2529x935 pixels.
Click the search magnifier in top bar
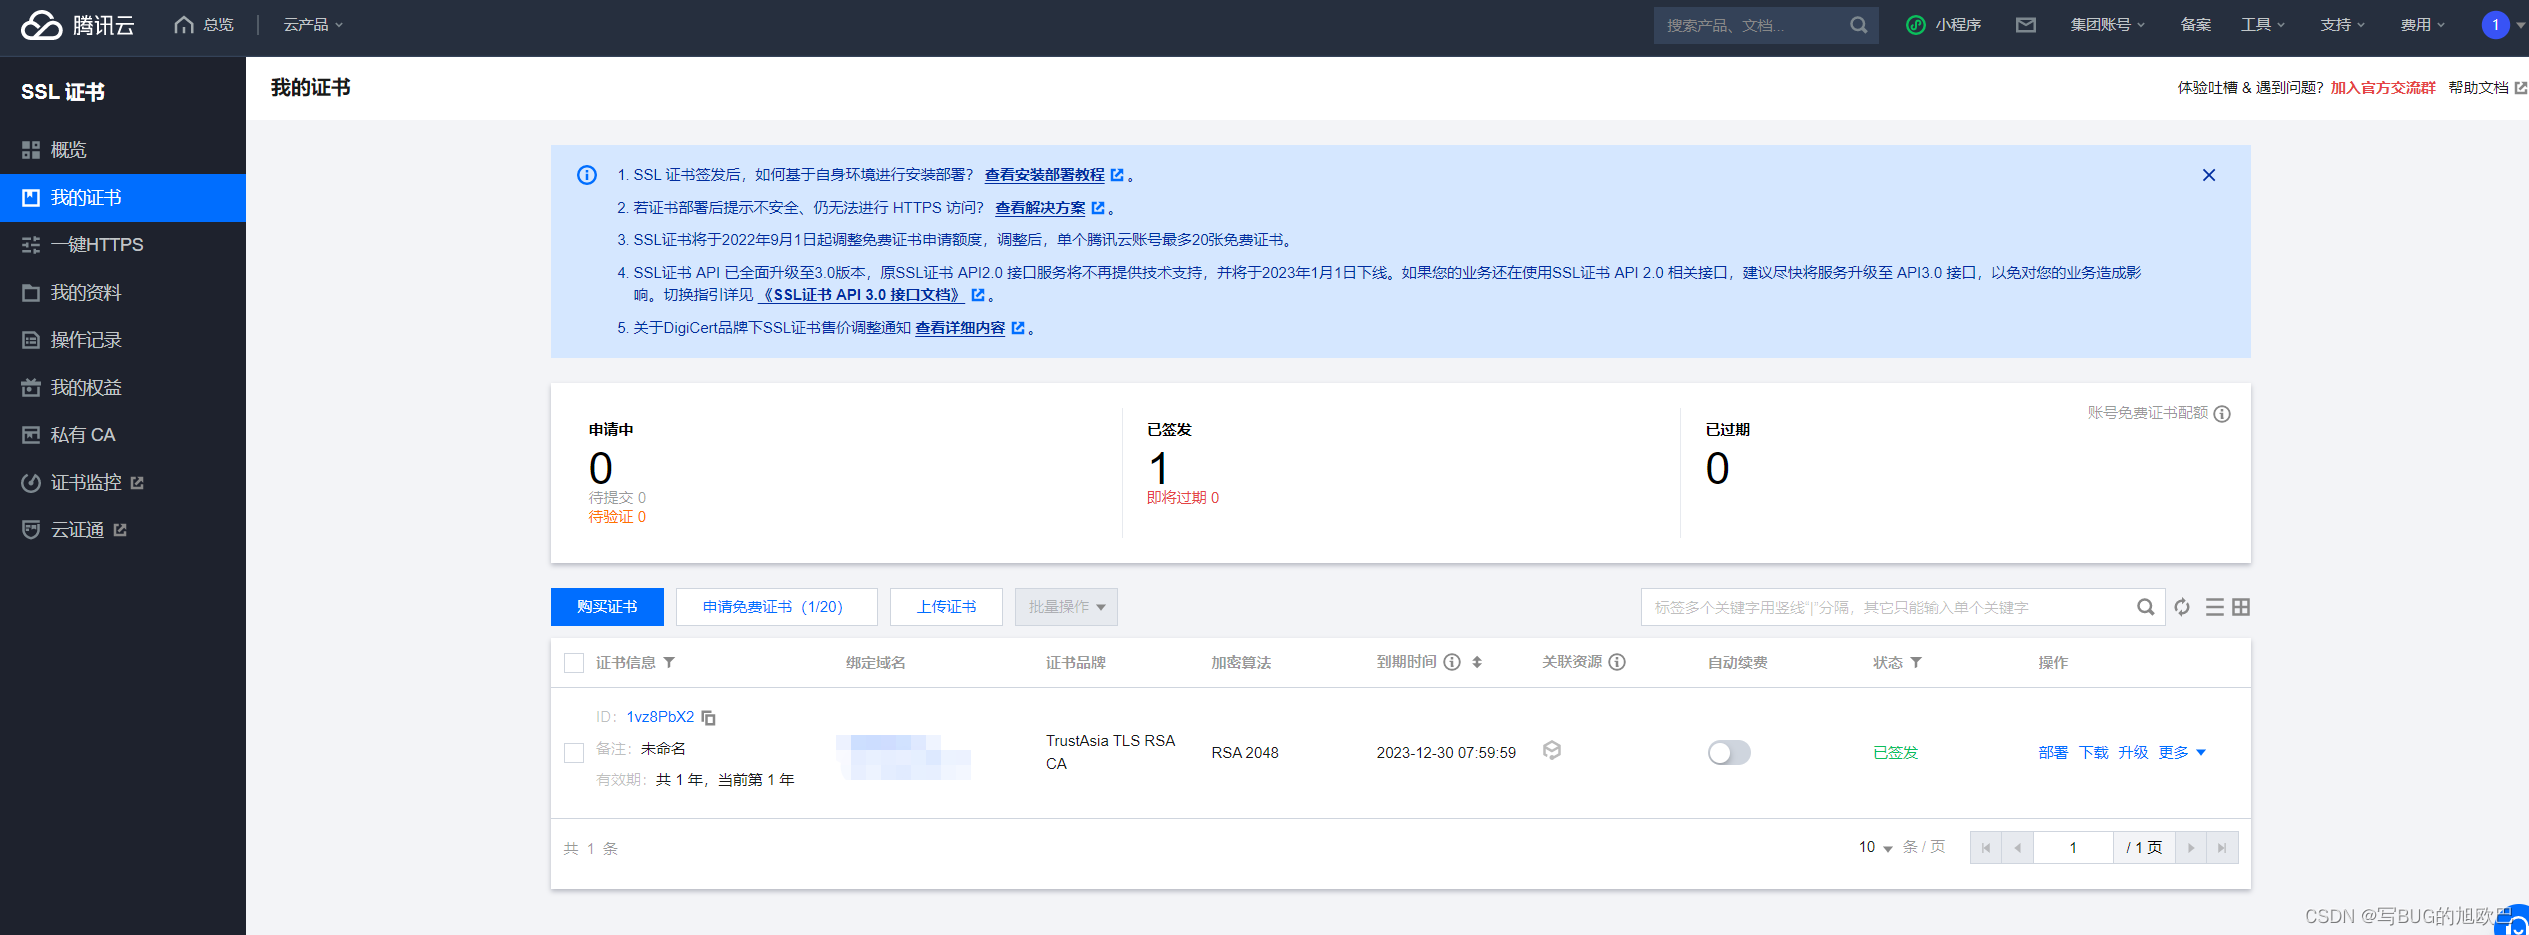tap(1858, 25)
